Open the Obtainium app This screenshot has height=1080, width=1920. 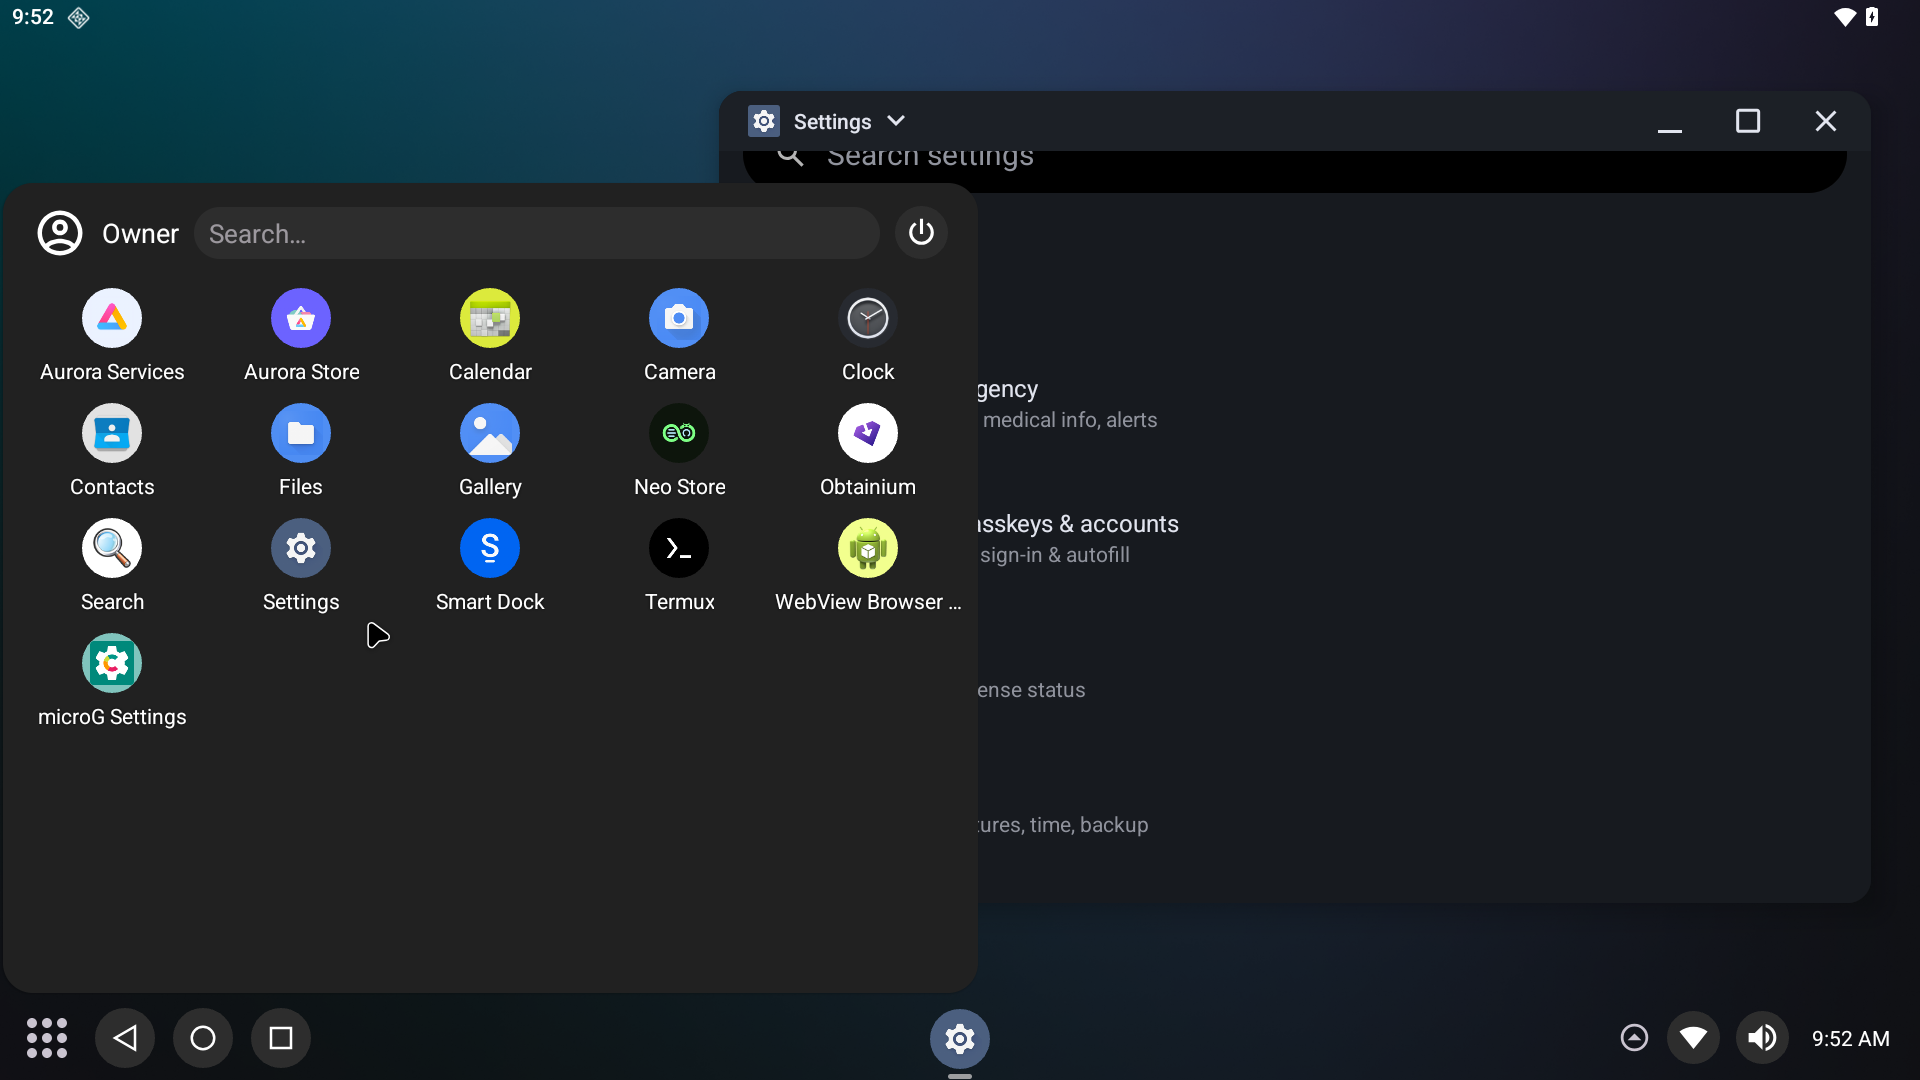[867, 434]
